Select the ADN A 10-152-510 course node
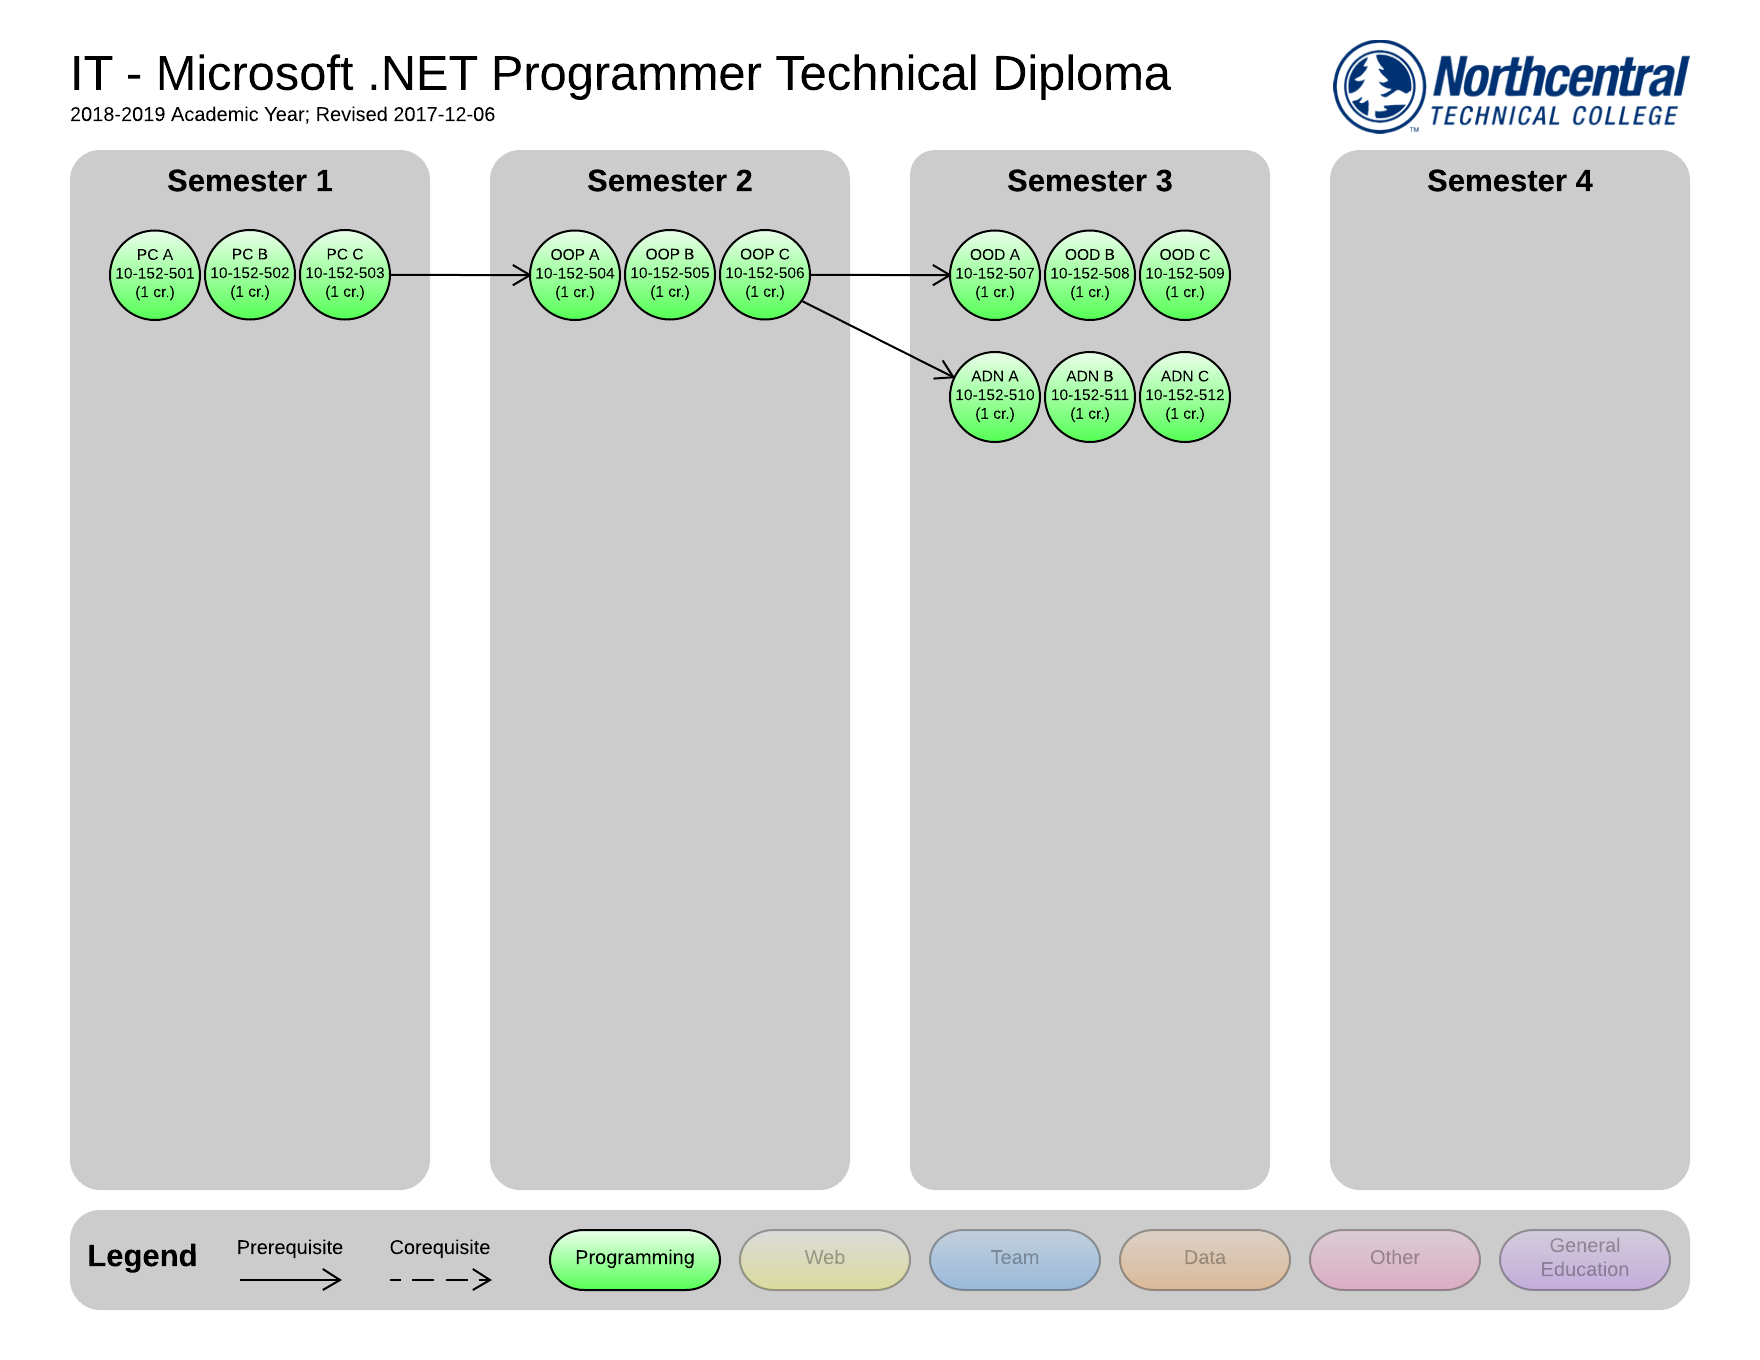The height and width of the screenshot is (1360, 1760). point(995,396)
